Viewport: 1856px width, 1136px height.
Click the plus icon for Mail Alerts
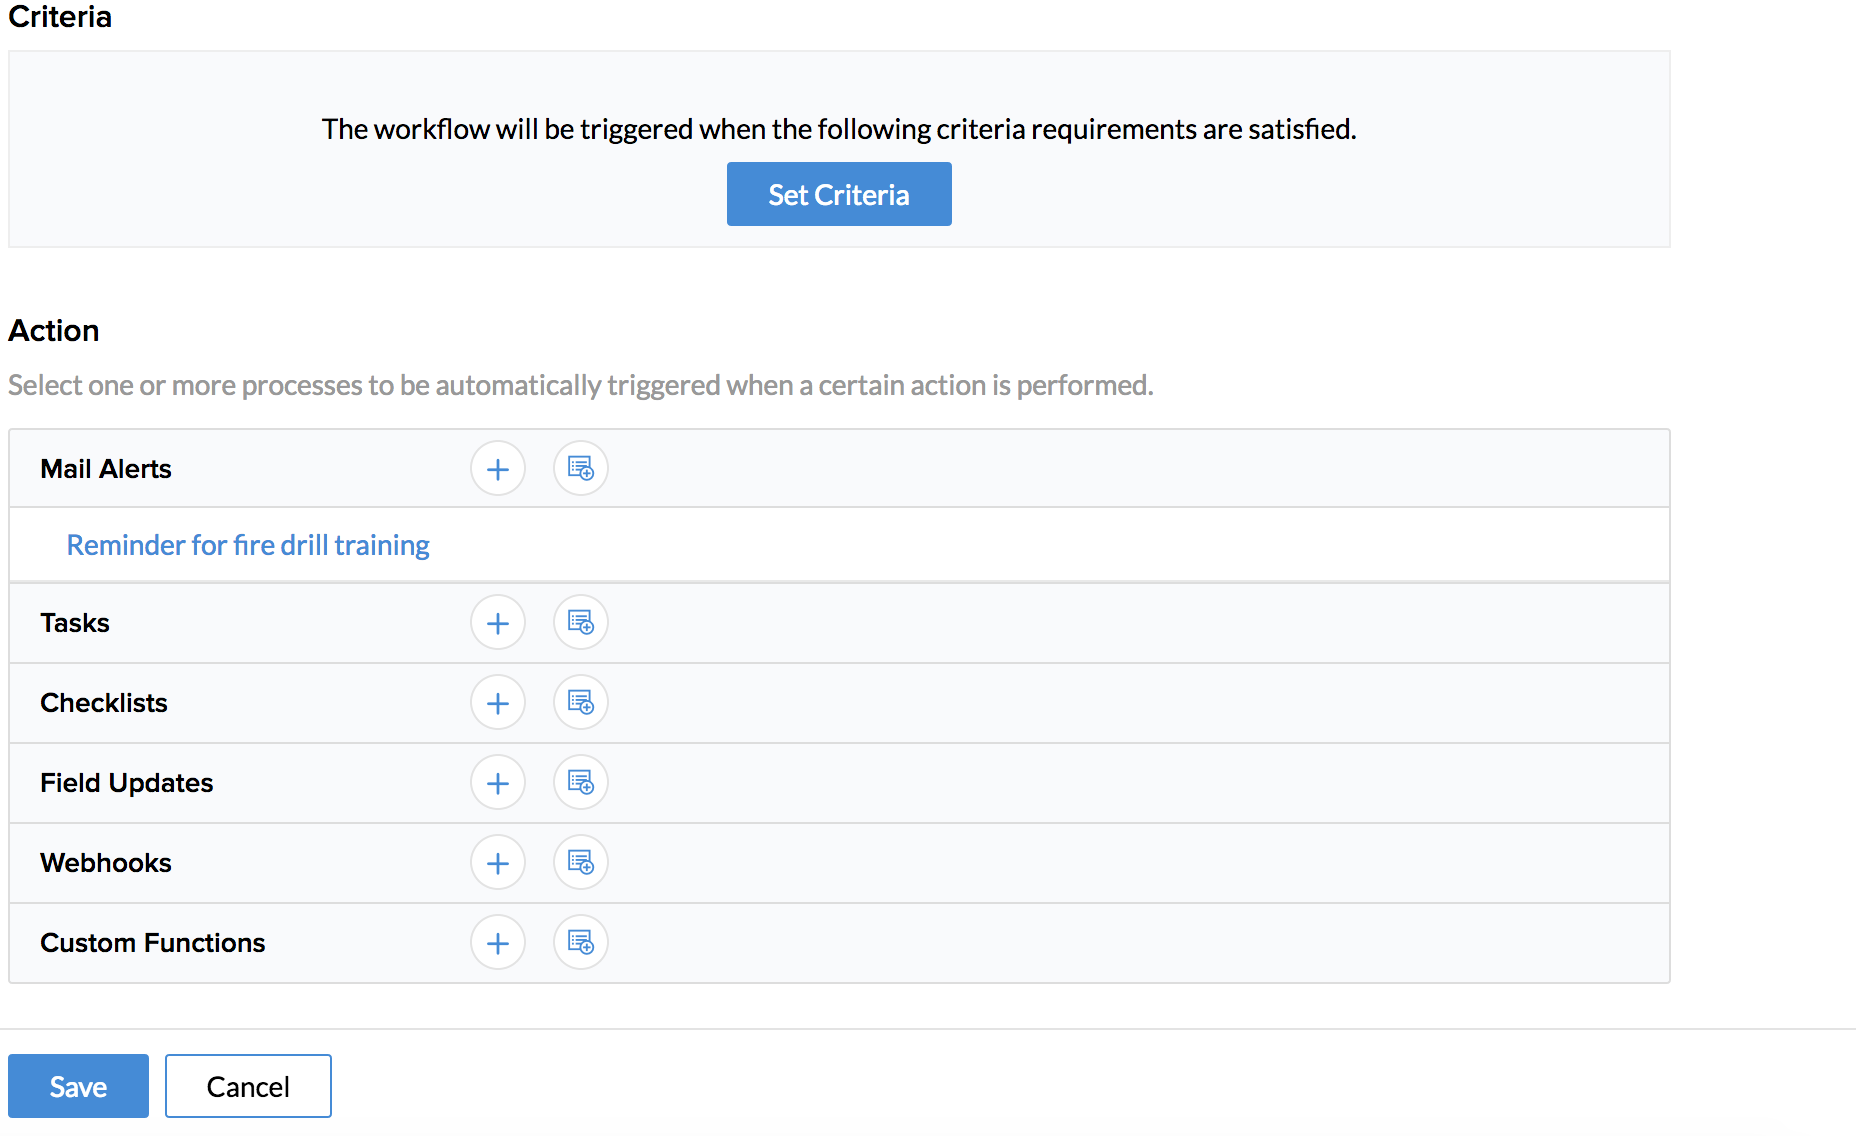[x=498, y=469]
